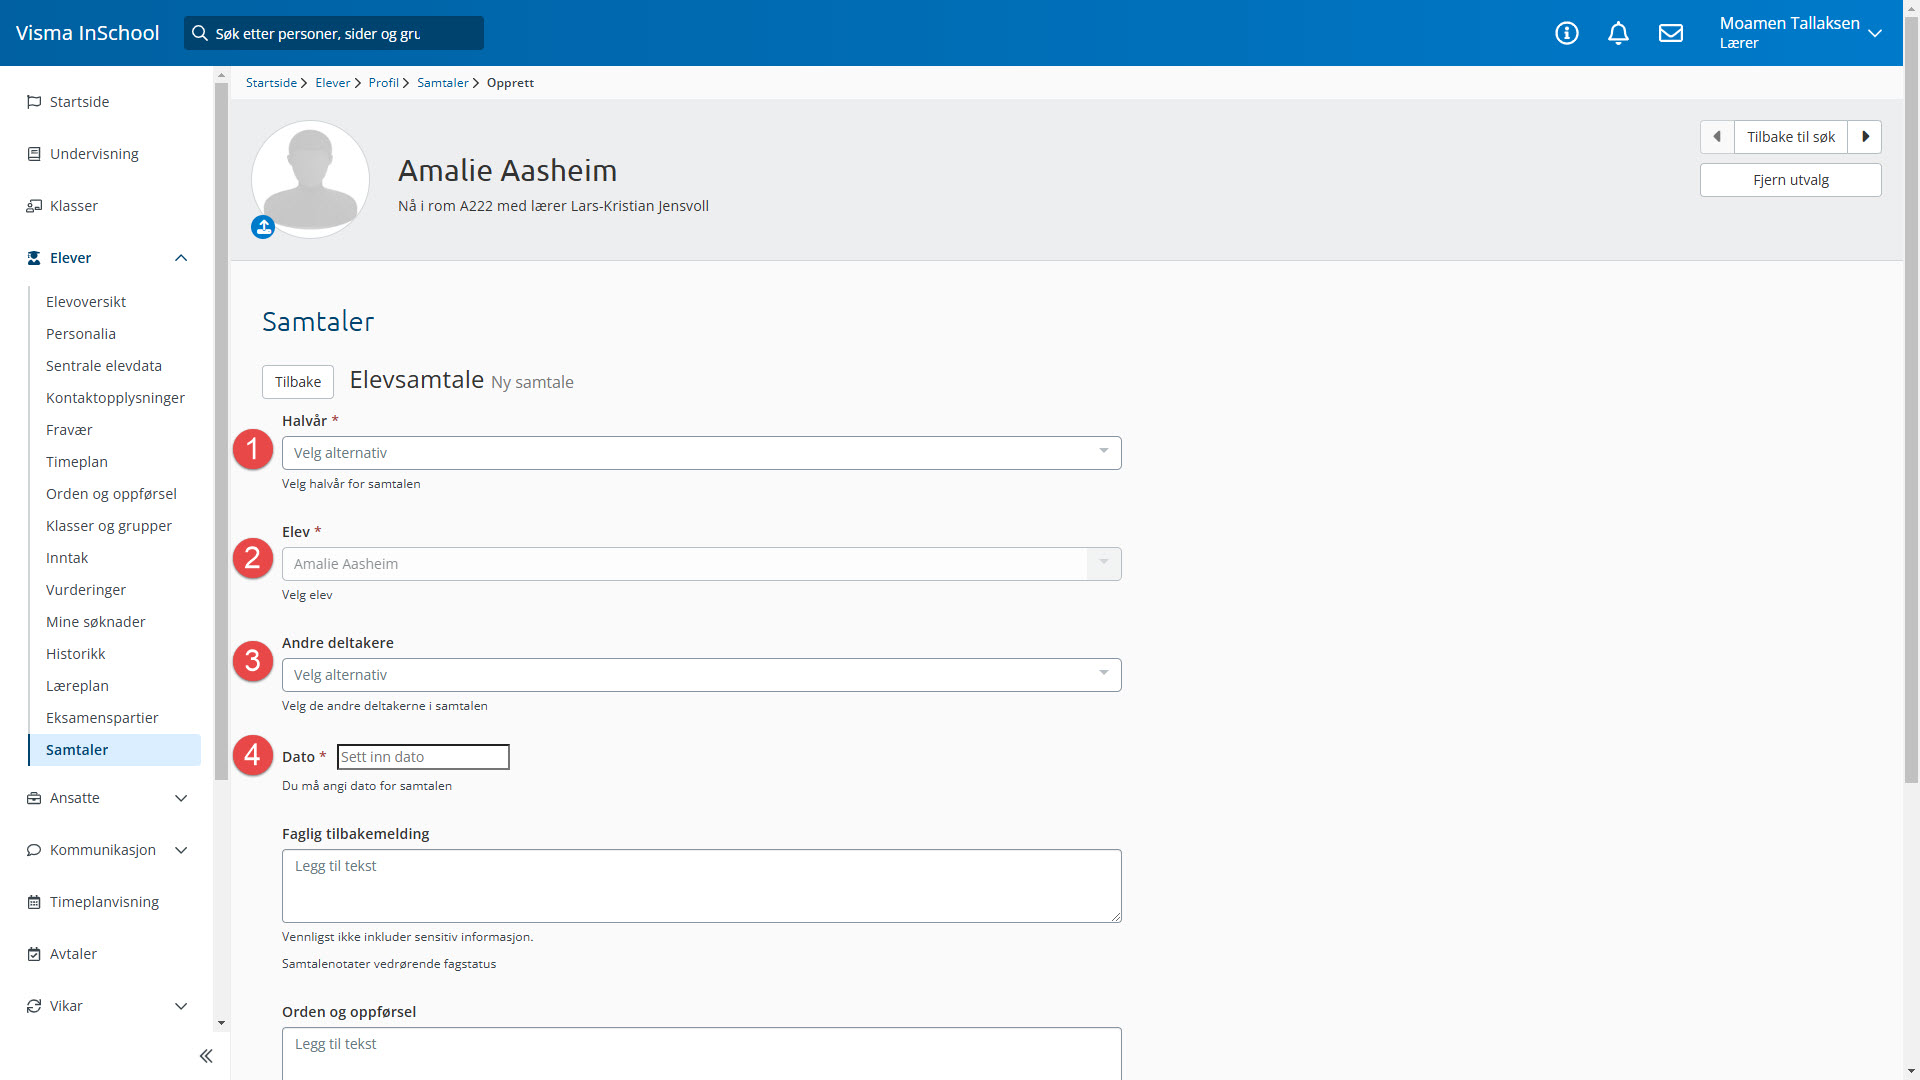Open the Halvår dropdown

(701, 453)
